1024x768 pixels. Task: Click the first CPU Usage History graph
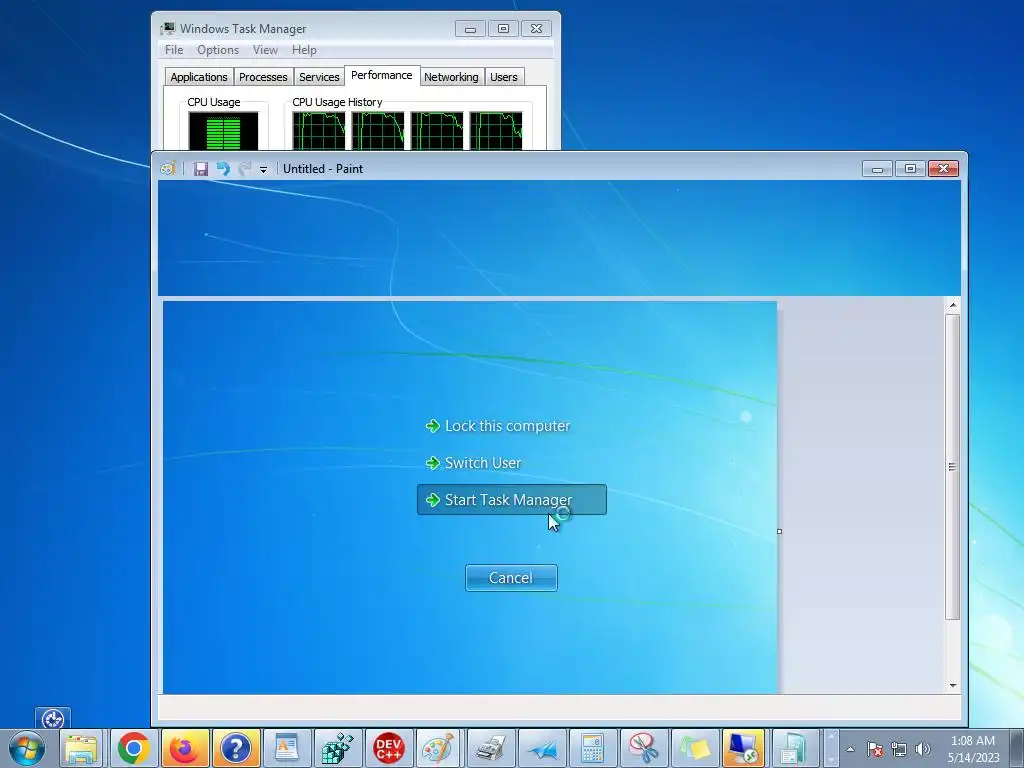(319, 131)
